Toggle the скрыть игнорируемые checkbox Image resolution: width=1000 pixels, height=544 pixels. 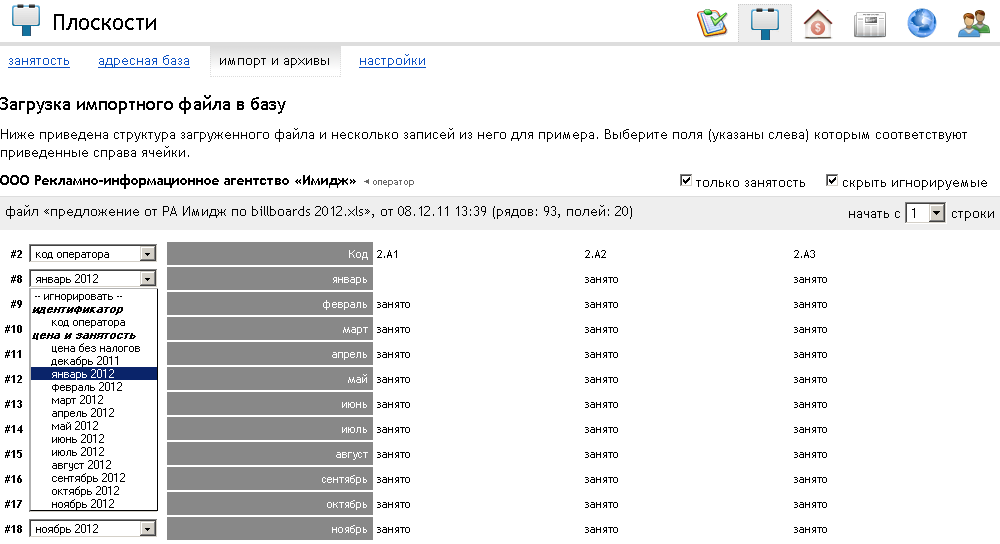click(832, 180)
